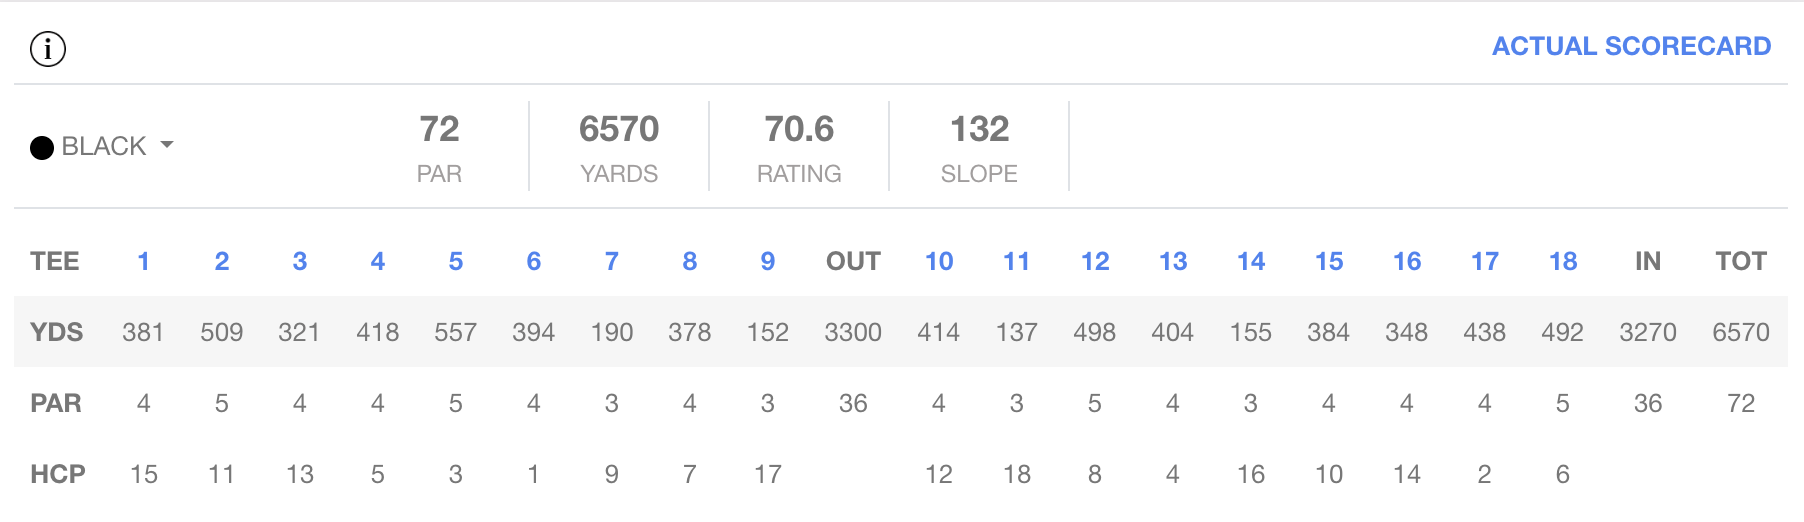Click the info circle icon

pos(48,48)
